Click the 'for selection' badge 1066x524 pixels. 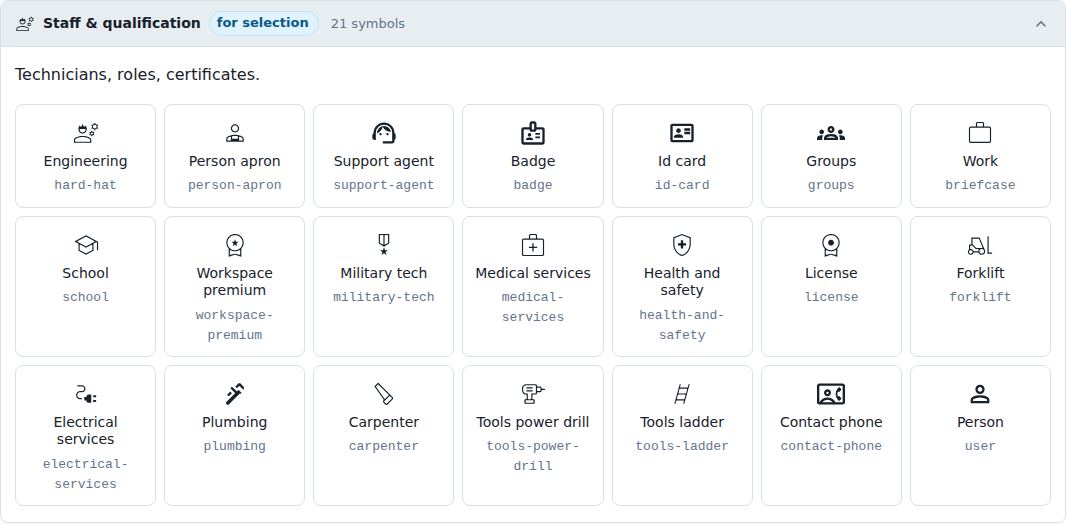tap(262, 23)
